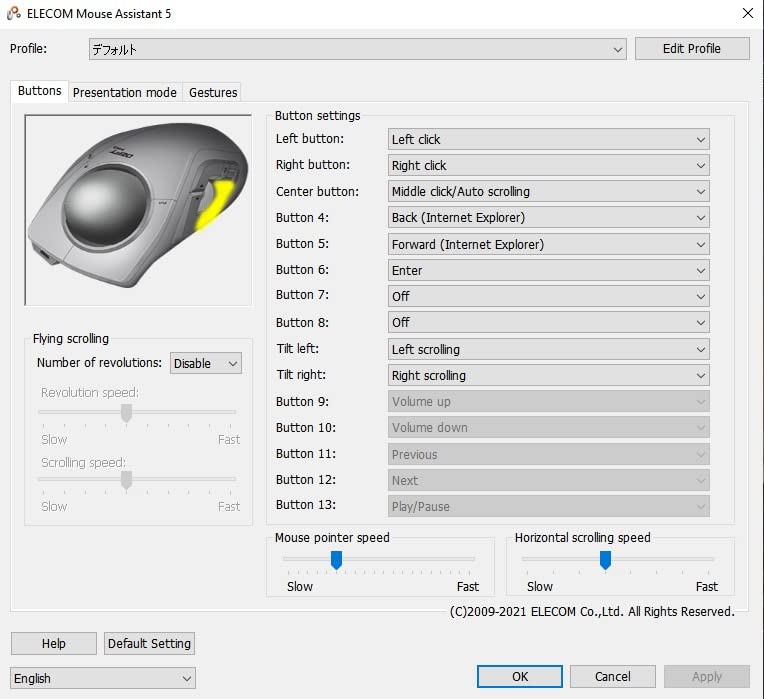The height and width of the screenshot is (699, 764).
Task: Click the ELECOM copyright notice text
Action: pos(592,611)
